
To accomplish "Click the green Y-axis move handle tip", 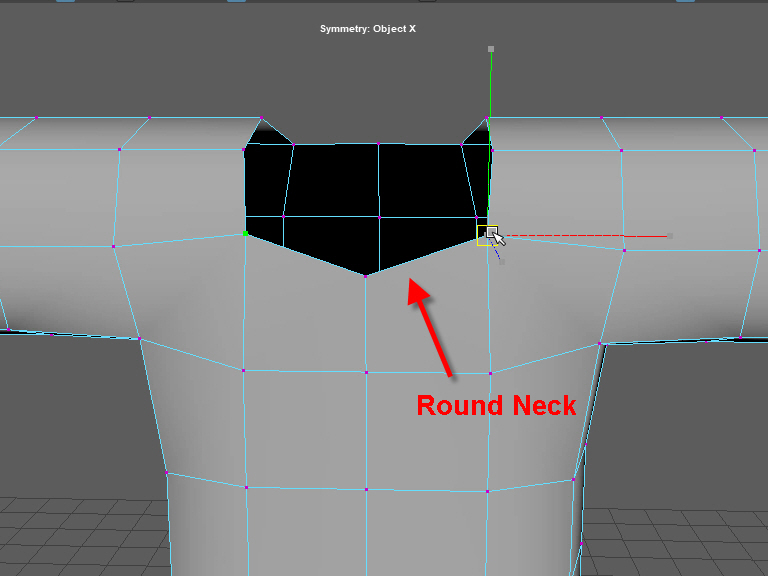I will (490, 48).
